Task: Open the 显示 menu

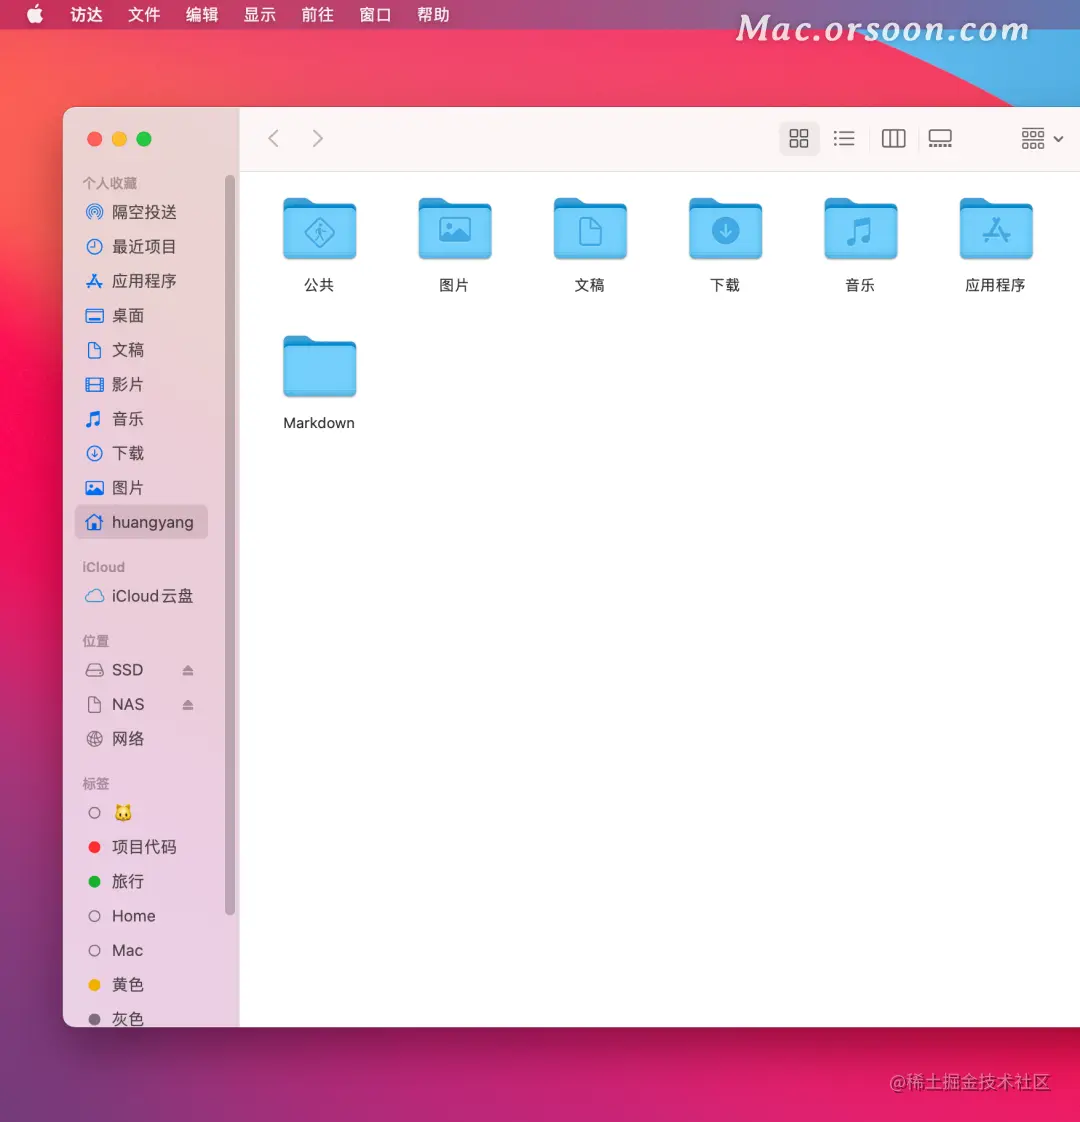Action: [x=260, y=14]
